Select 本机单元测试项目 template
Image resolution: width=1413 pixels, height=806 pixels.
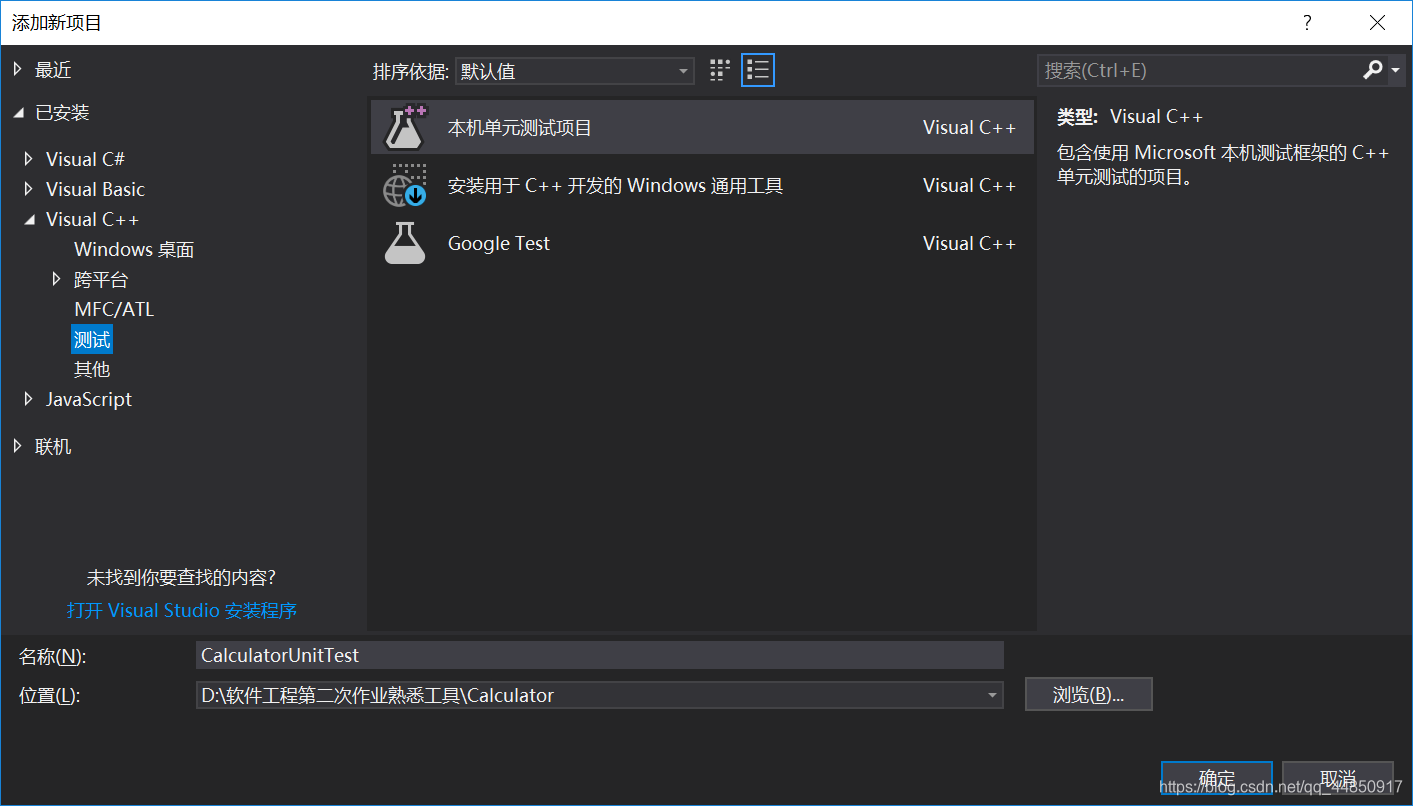[702, 127]
